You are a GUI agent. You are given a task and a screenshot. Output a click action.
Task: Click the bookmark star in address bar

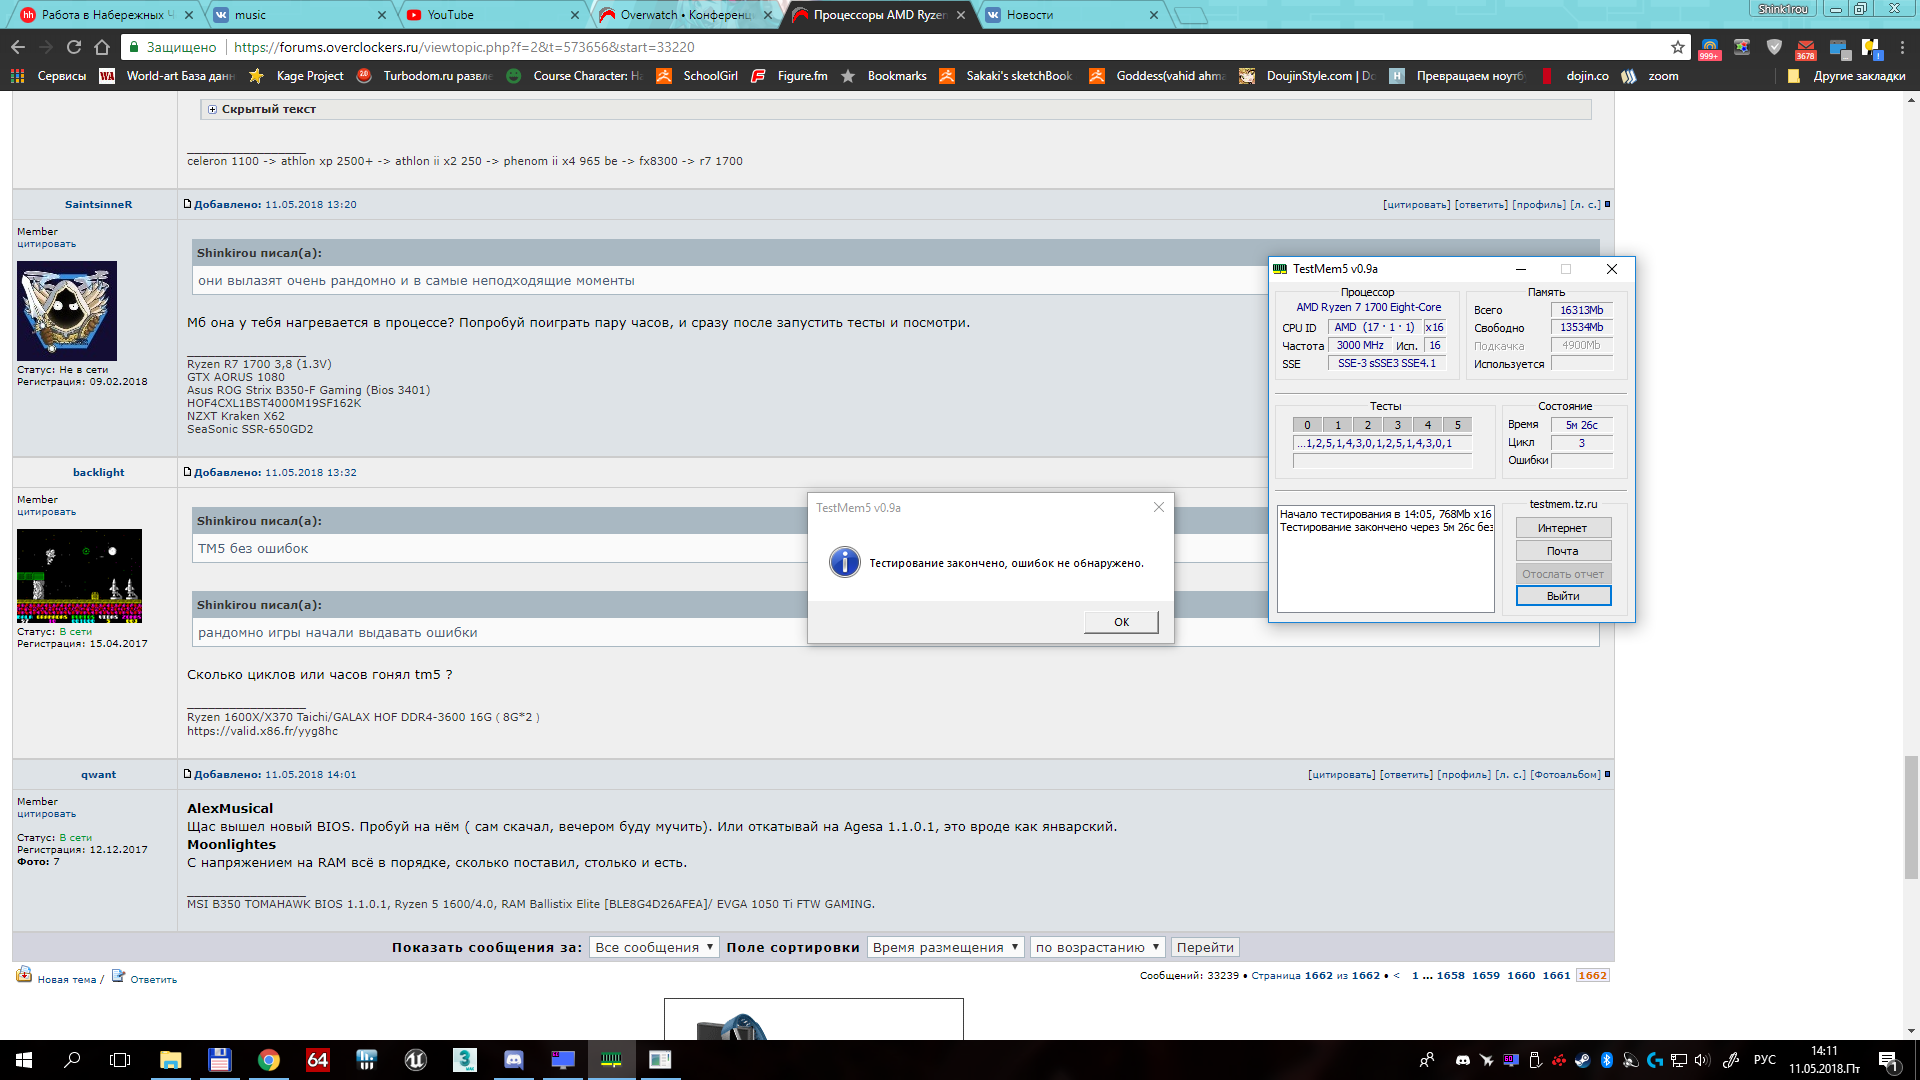pos(1677,47)
